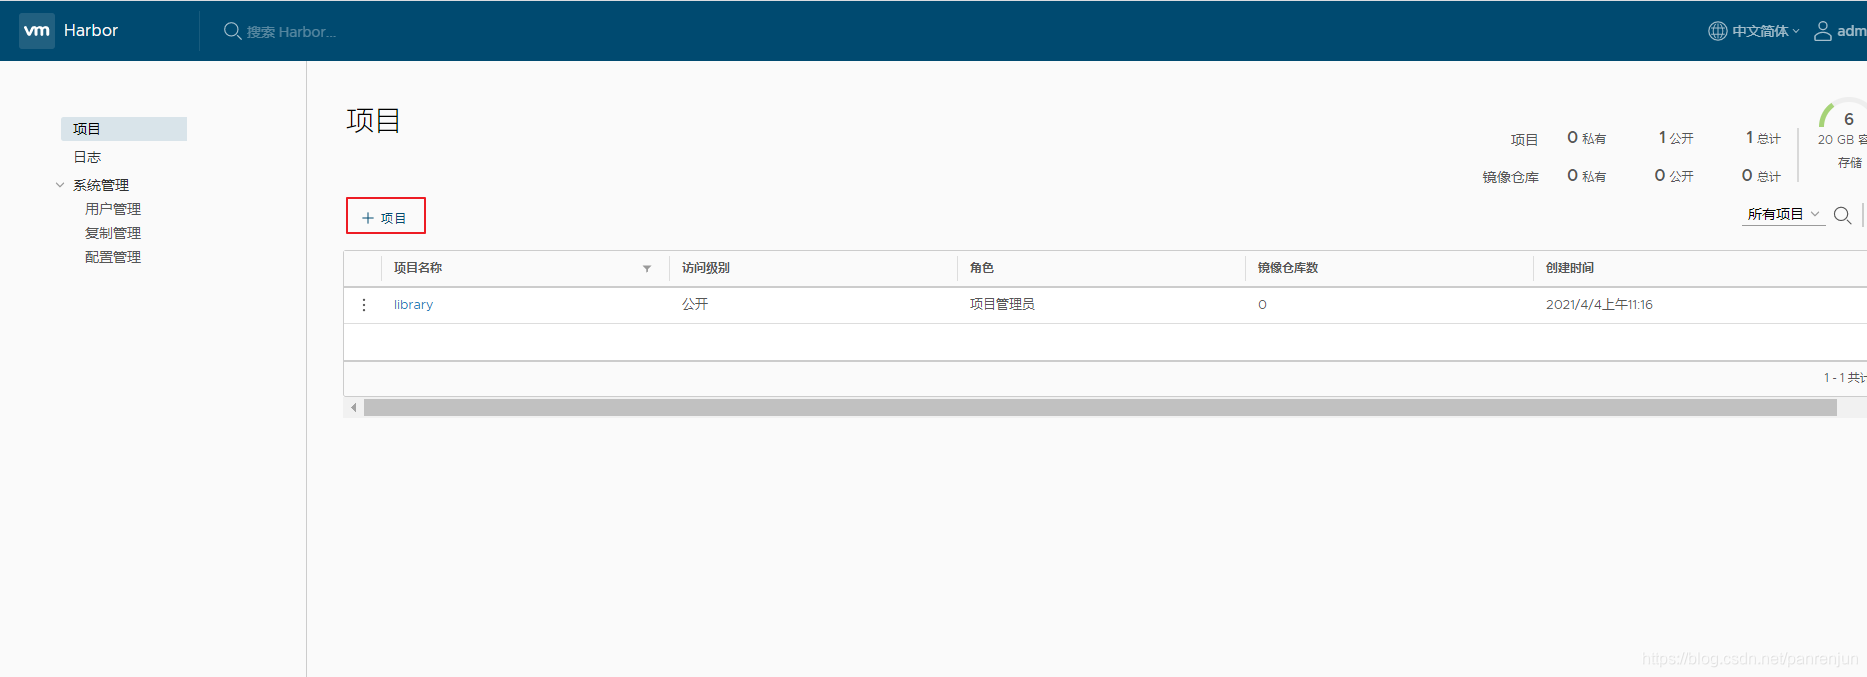Open 配置管理 under system management

pos(113,257)
